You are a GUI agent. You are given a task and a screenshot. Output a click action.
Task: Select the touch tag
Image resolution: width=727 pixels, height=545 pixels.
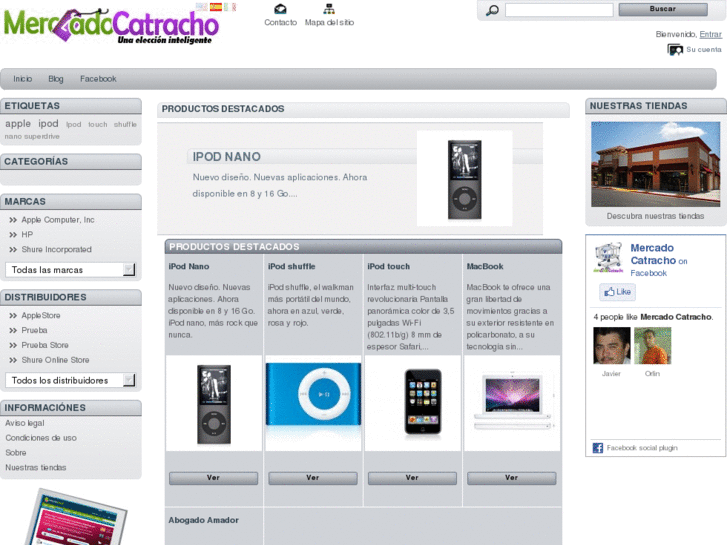[98, 125]
